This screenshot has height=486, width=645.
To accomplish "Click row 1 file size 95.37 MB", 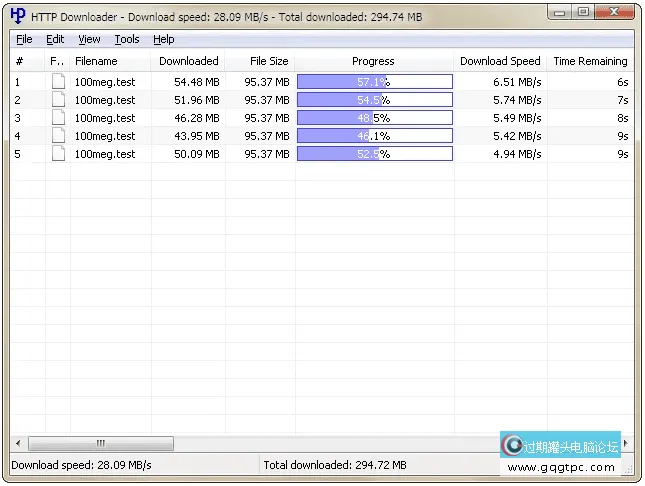I will tap(267, 82).
